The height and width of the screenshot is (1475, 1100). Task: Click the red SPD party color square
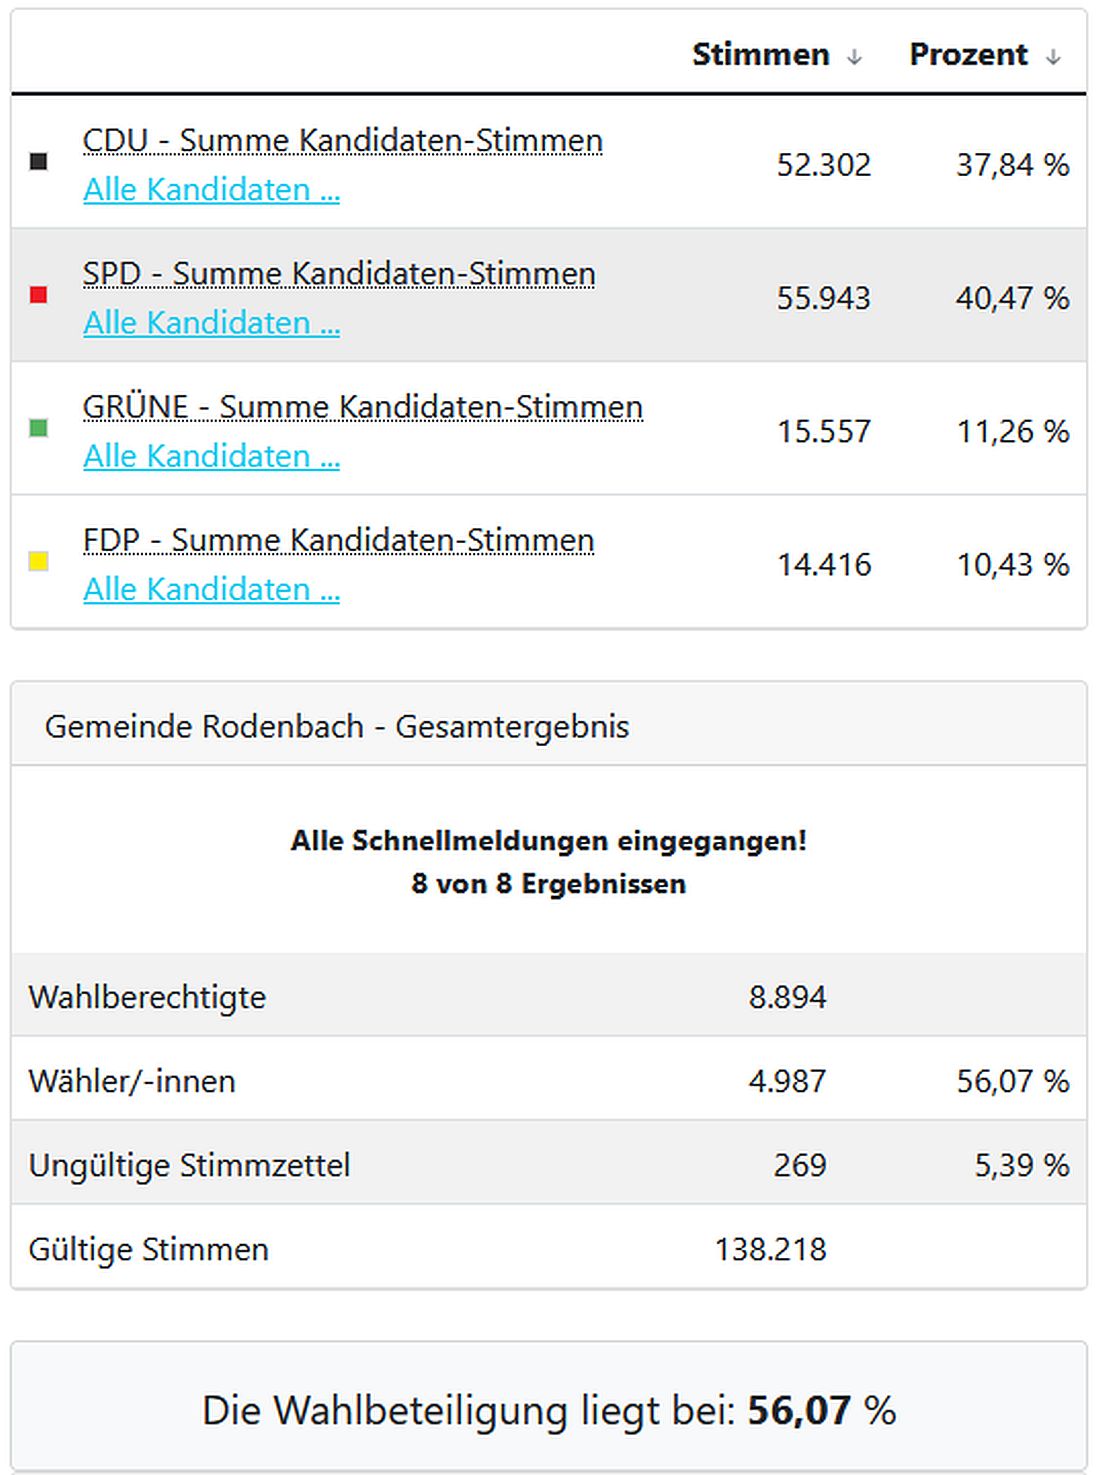[38, 295]
